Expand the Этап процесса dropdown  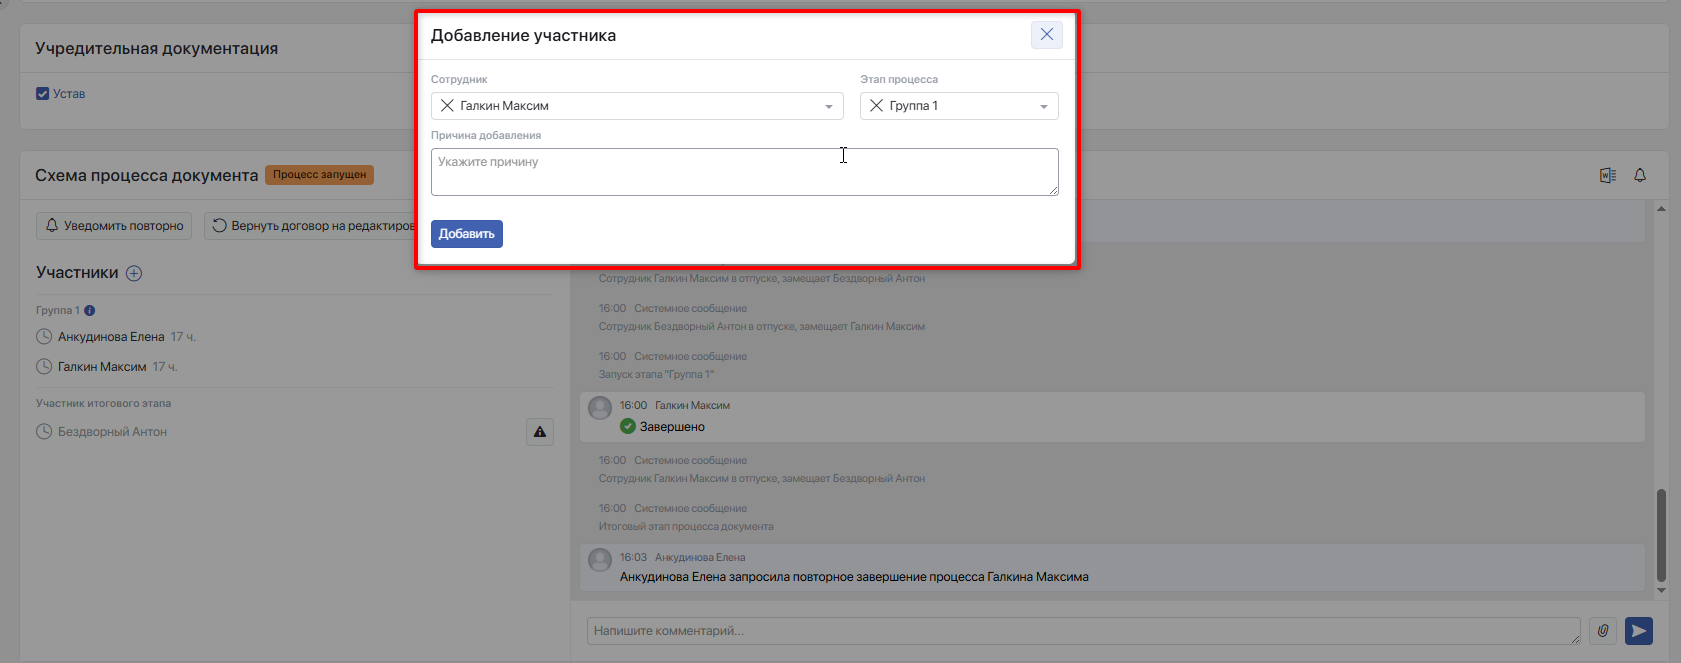point(1044,107)
